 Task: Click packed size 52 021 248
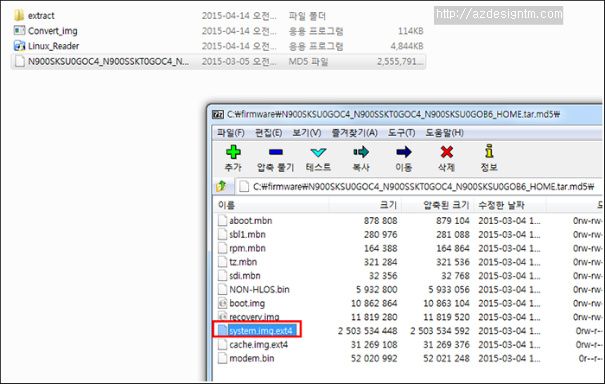(446, 359)
